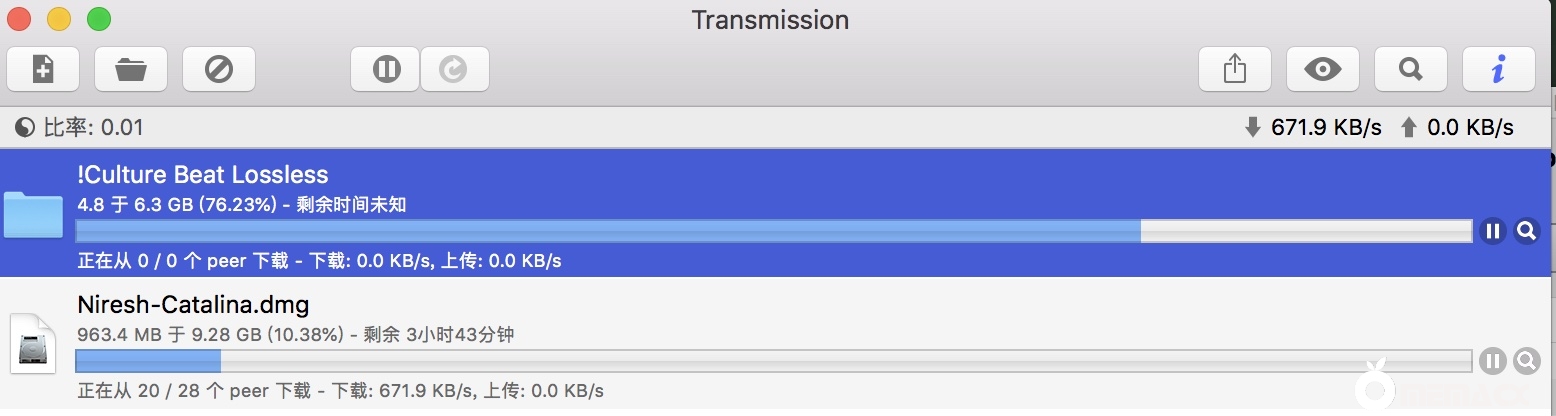
Task: Open the torrent inspector info icon
Action: click(x=1498, y=69)
